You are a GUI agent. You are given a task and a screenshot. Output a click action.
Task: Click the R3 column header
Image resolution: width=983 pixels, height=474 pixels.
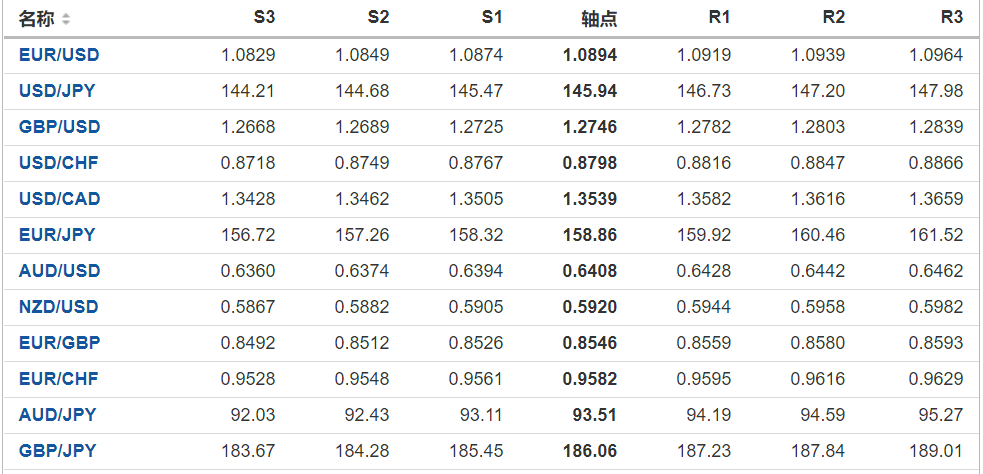click(951, 18)
